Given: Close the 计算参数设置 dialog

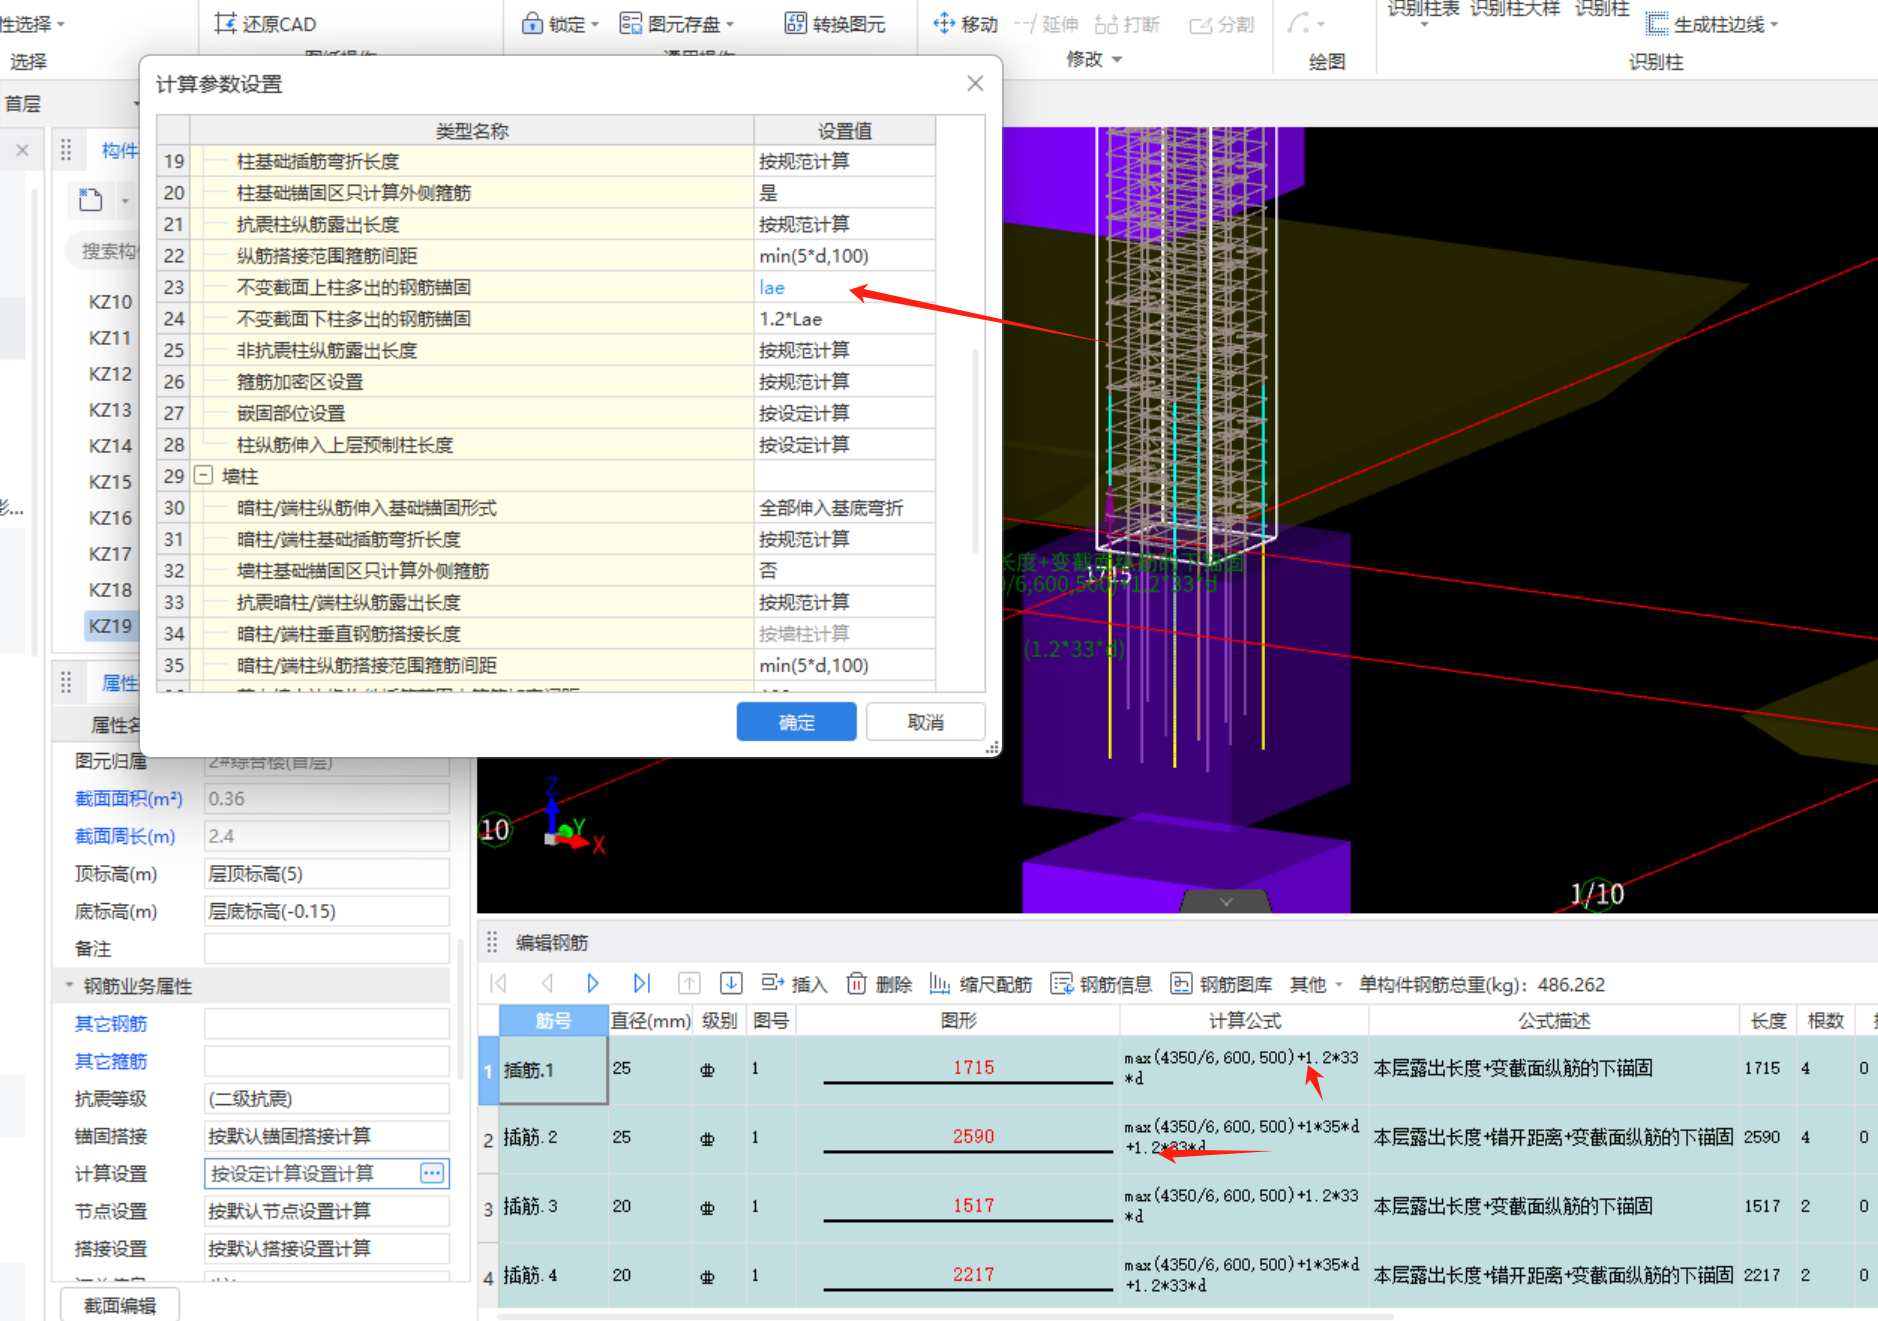Looking at the screenshot, I should point(975,84).
